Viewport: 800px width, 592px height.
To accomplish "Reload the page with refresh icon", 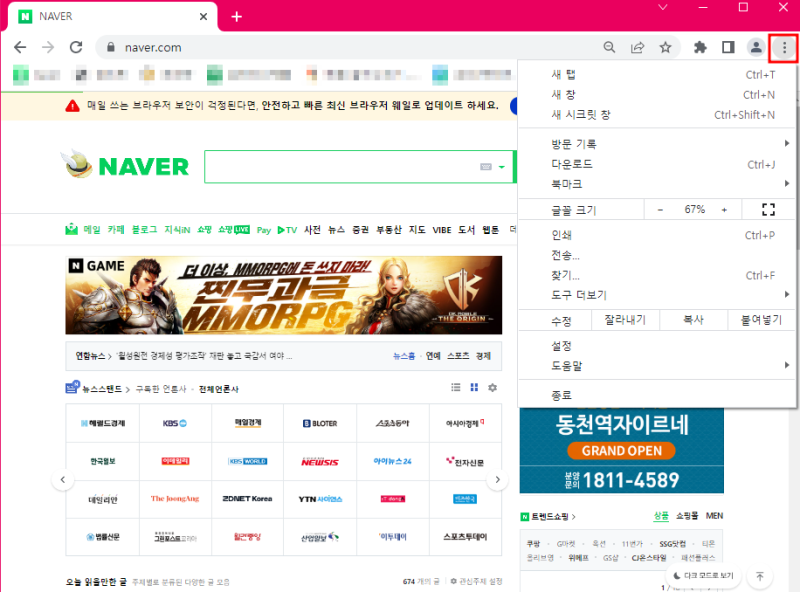I will (x=76, y=47).
